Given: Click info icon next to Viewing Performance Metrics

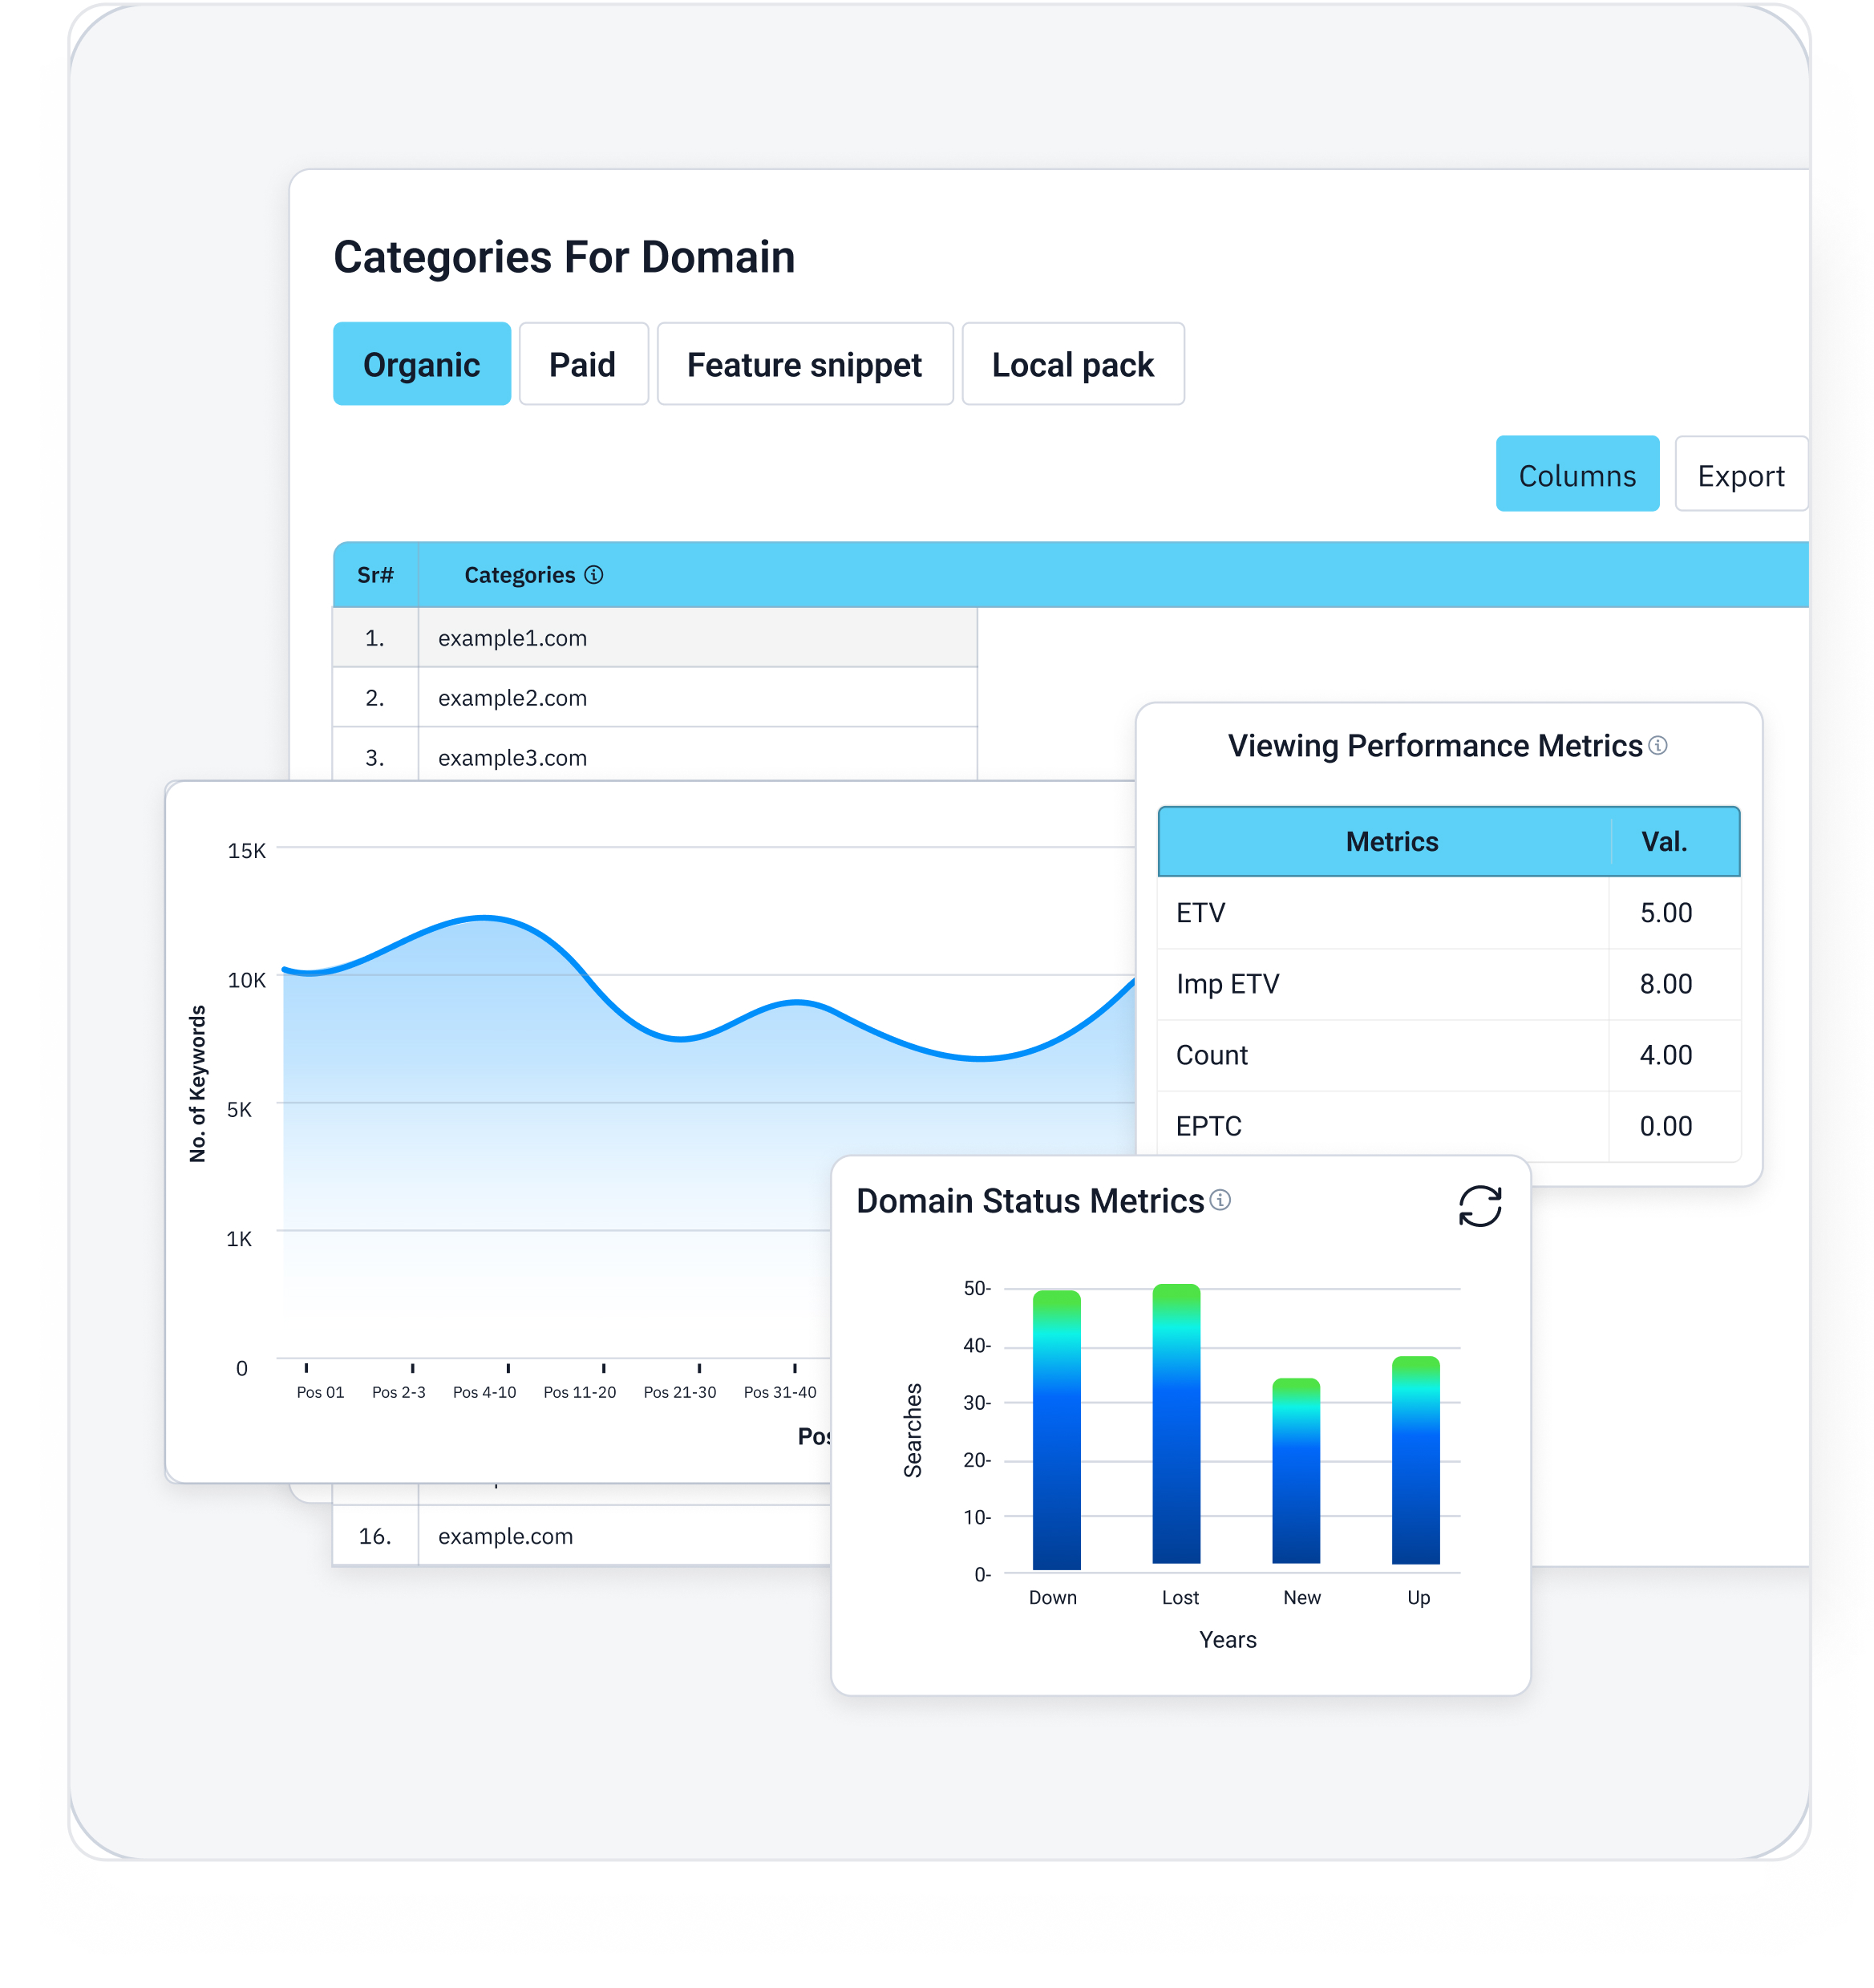Looking at the screenshot, I should (x=1657, y=745).
